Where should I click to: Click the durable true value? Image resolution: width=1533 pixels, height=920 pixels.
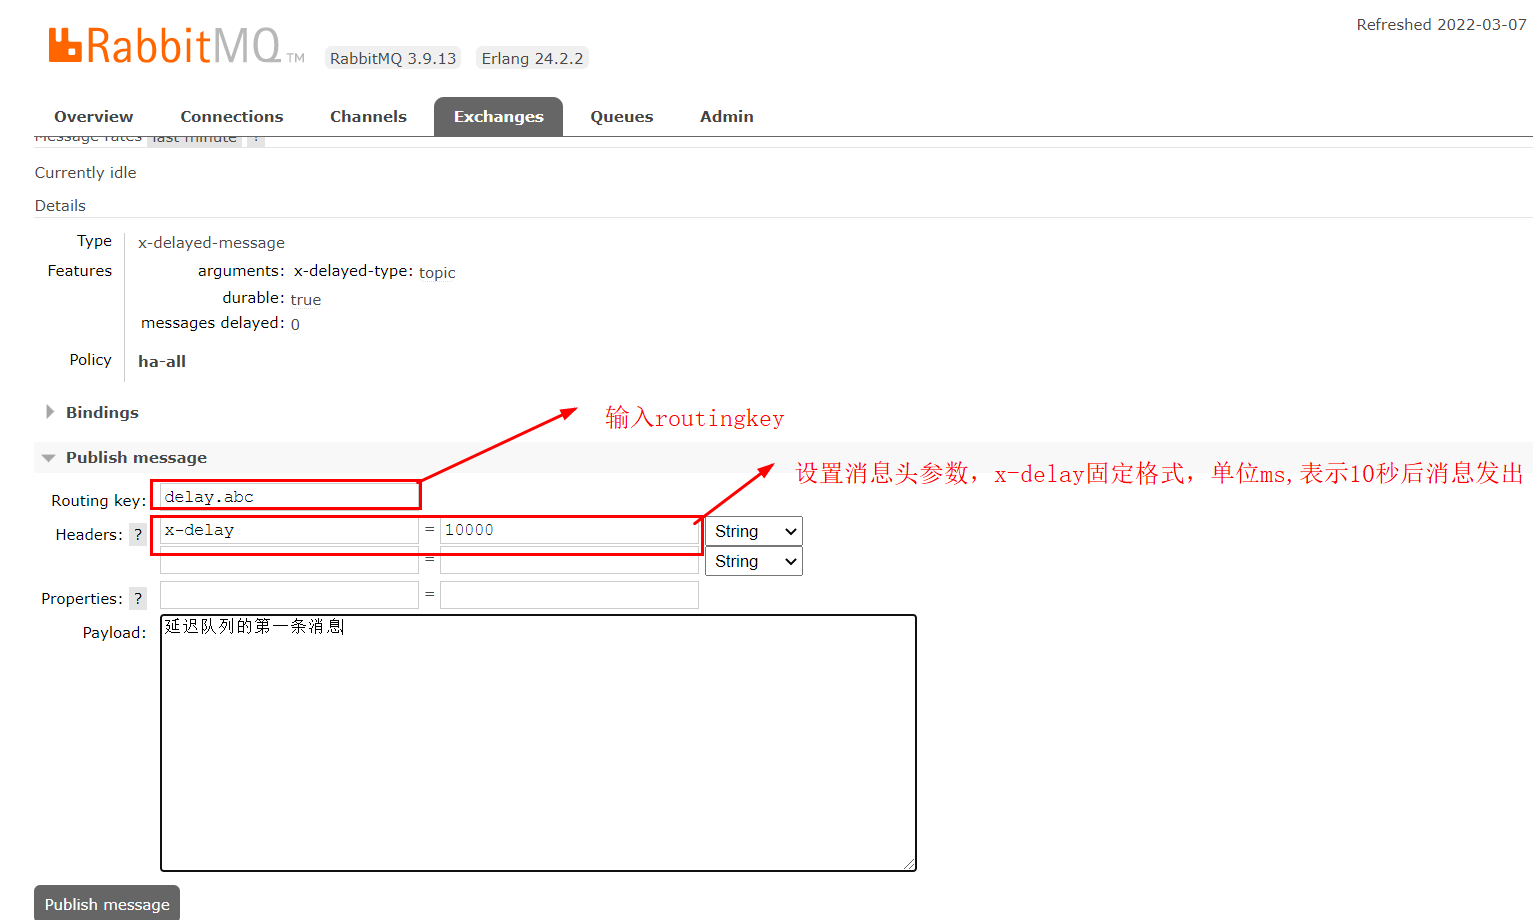306,299
